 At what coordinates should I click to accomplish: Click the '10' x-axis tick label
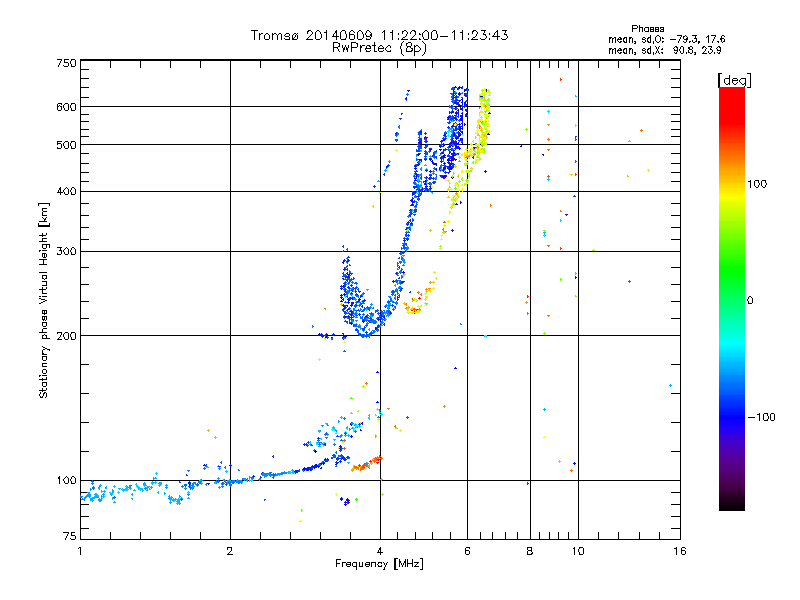(578, 551)
